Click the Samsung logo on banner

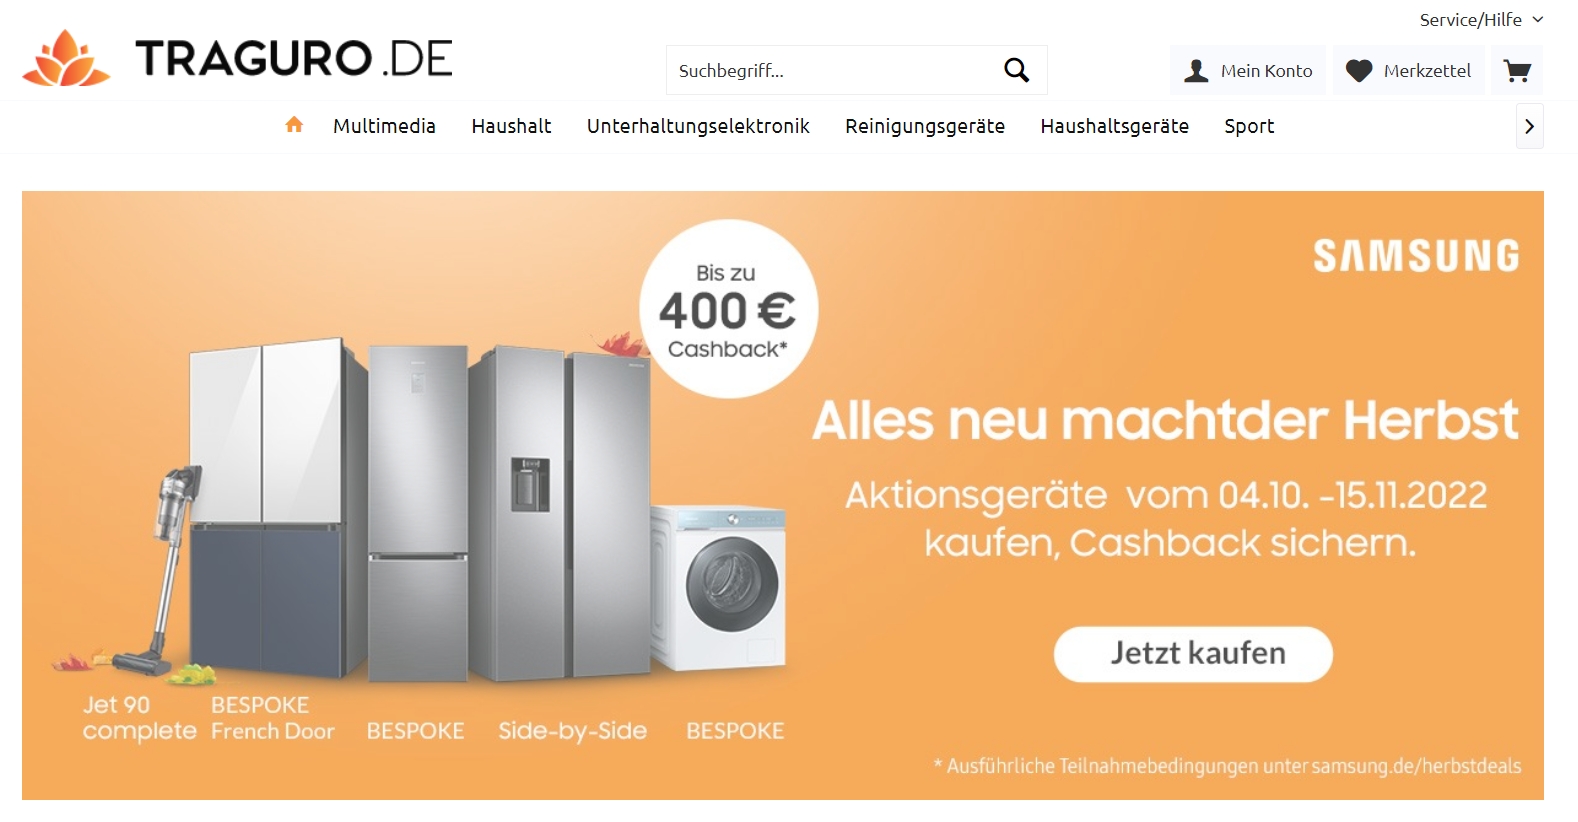(x=1416, y=256)
